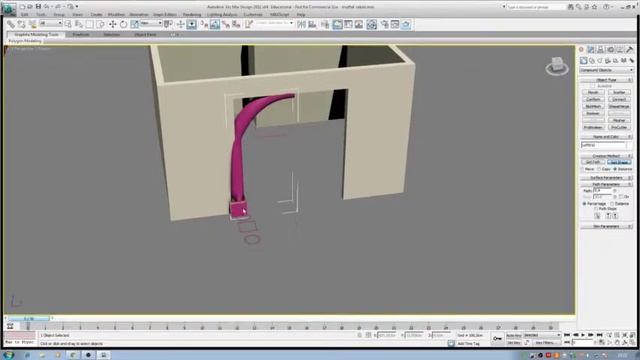640x360 pixels.
Task: Collapse the Object Type rollout
Action: pyautogui.click(x=606, y=80)
